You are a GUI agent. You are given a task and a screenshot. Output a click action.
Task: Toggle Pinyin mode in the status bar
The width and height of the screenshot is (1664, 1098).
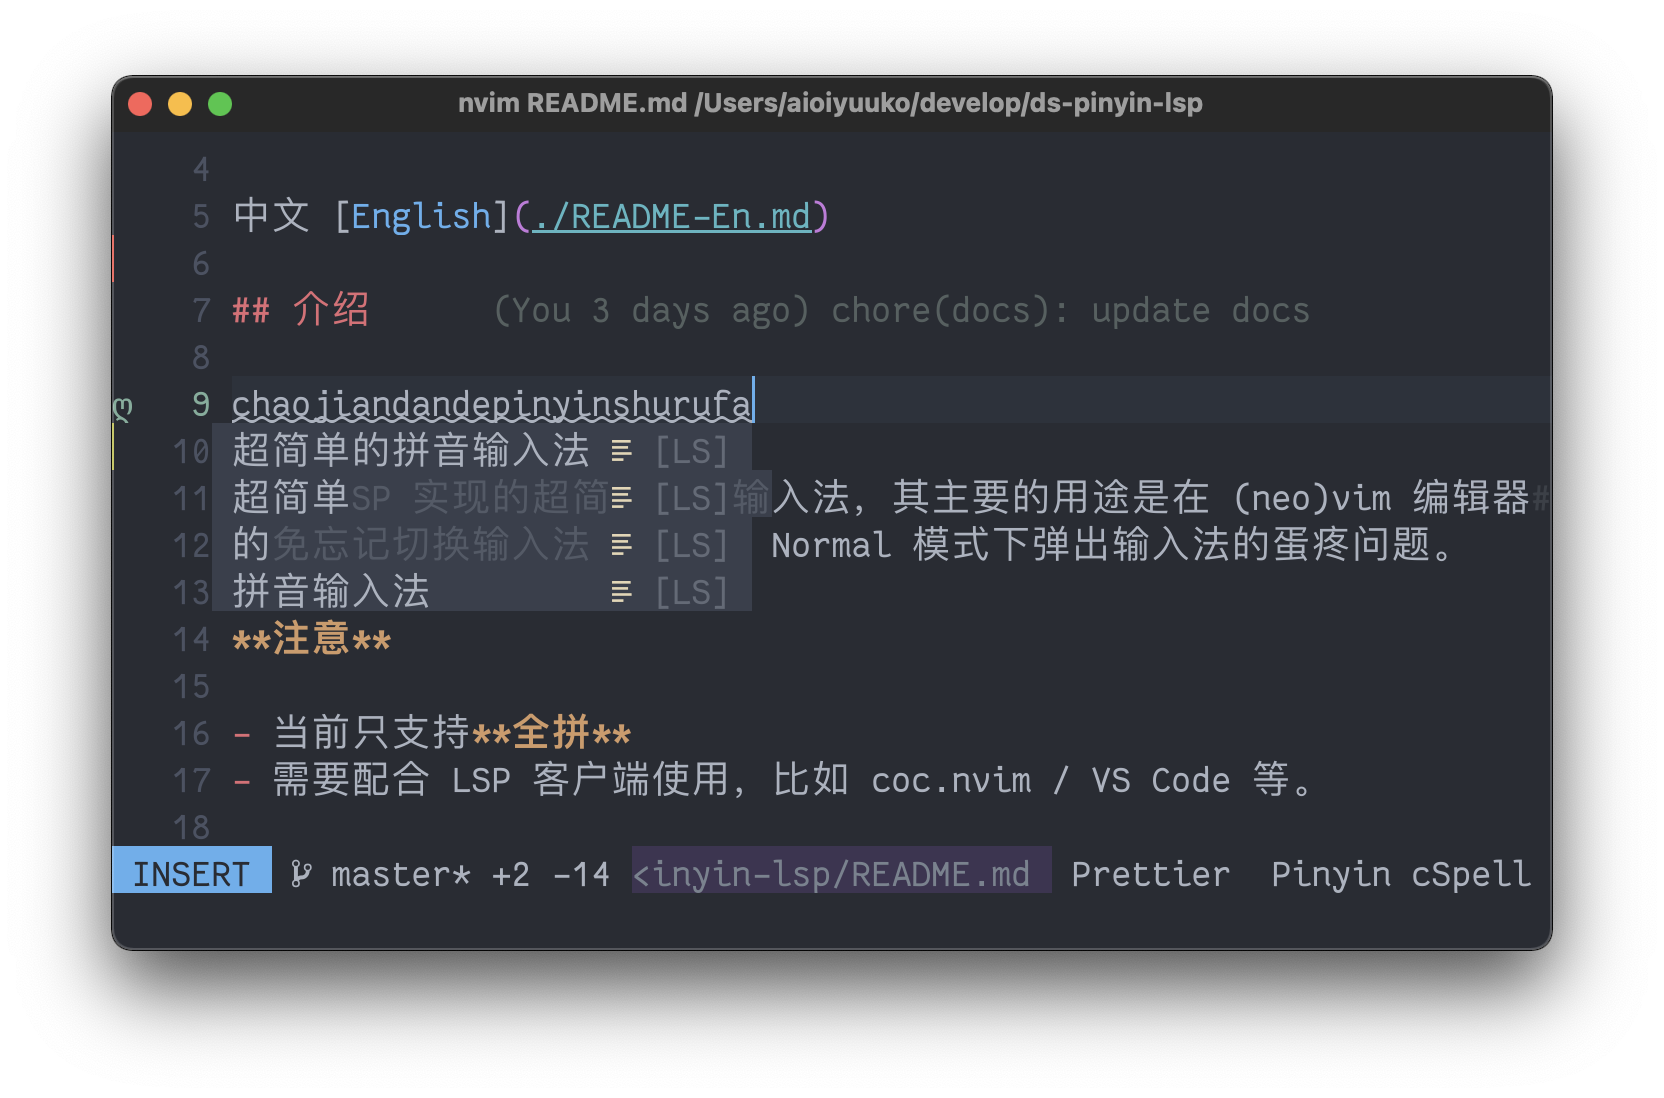1330,873
